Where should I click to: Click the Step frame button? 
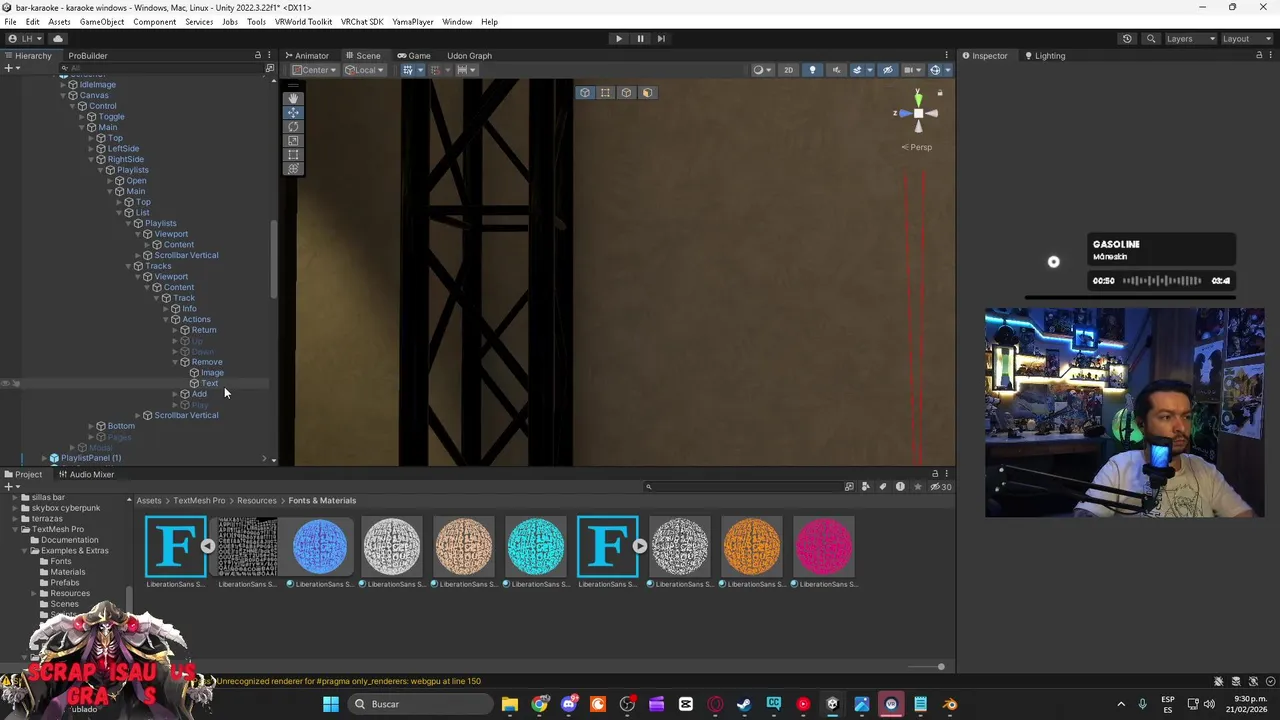point(661,39)
